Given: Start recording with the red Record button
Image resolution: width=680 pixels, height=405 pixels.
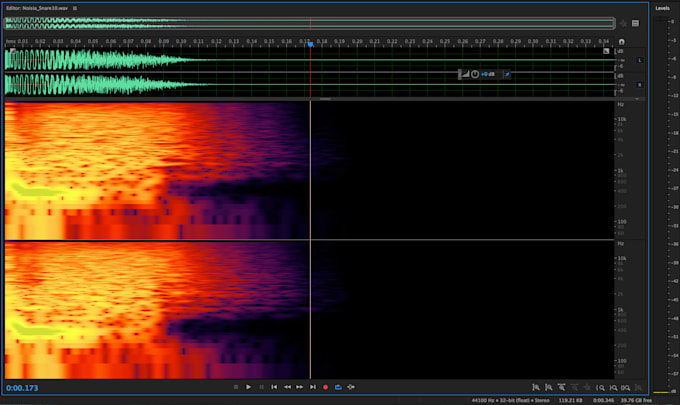Looking at the screenshot, I should (x=326, y=387).
